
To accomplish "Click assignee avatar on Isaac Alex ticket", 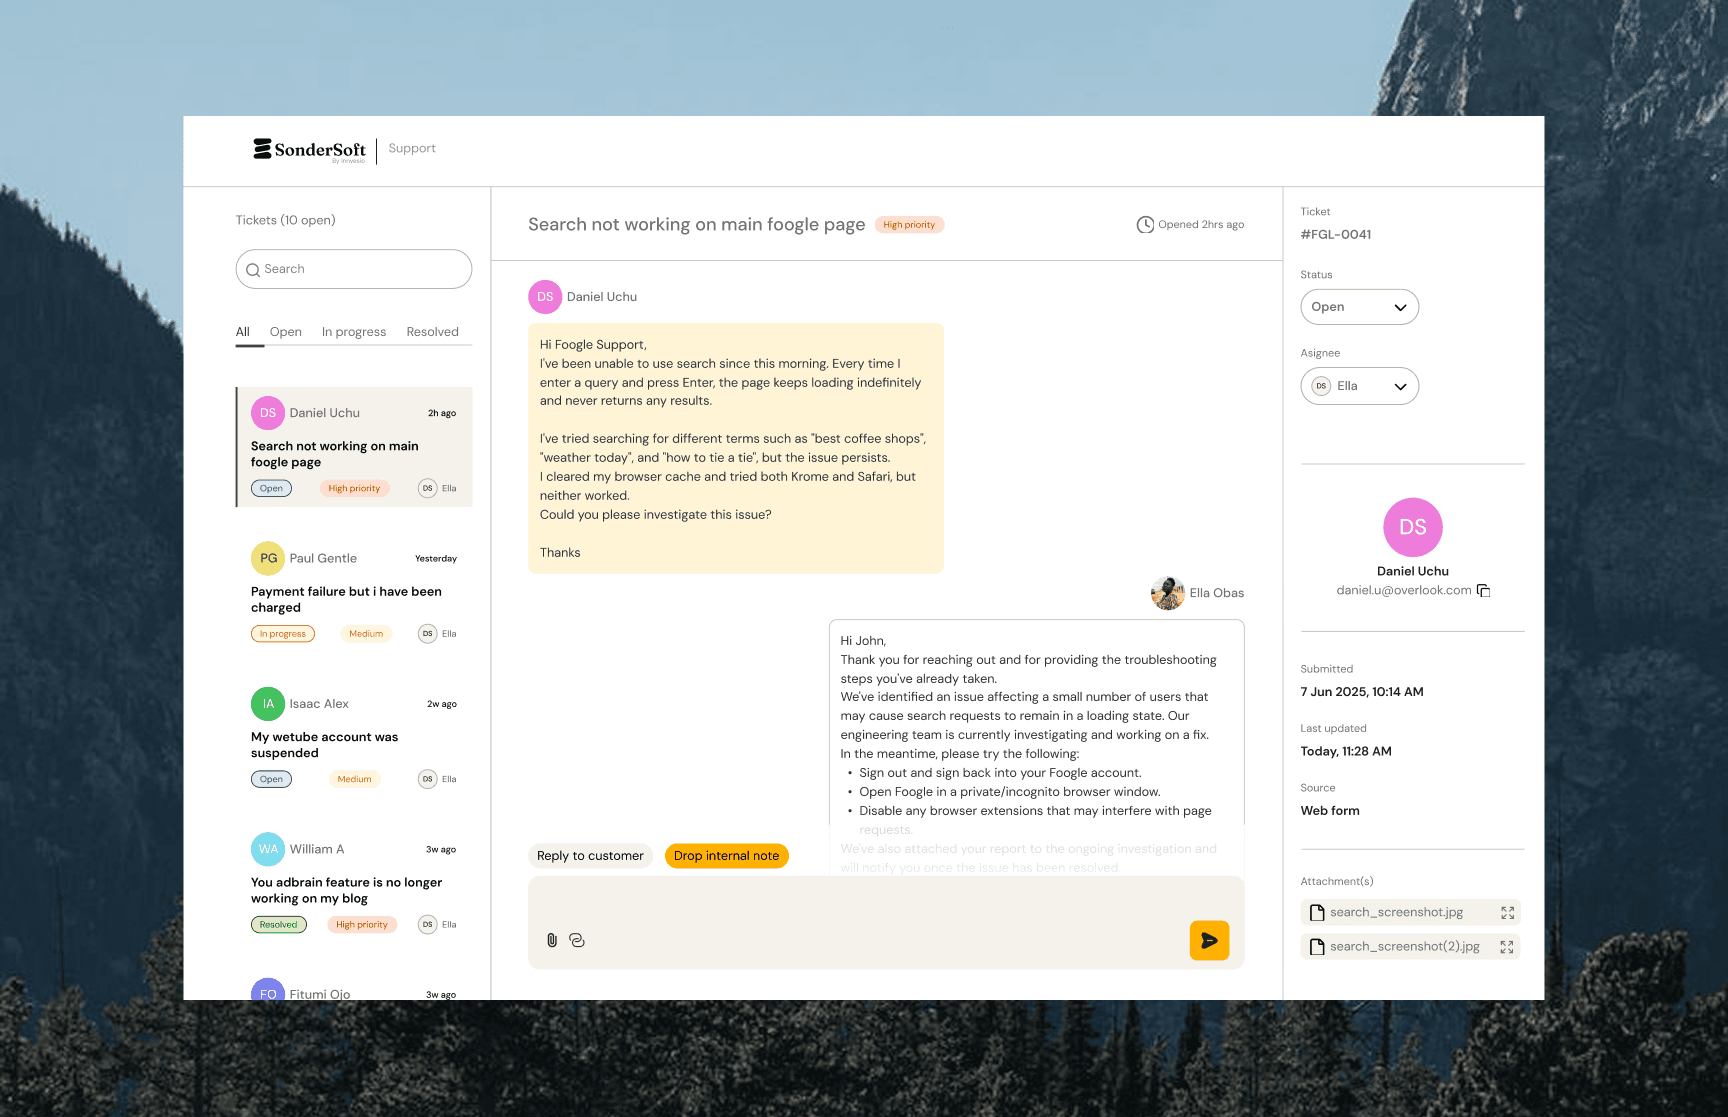I will pyautogui.click(x=428, y=779).
